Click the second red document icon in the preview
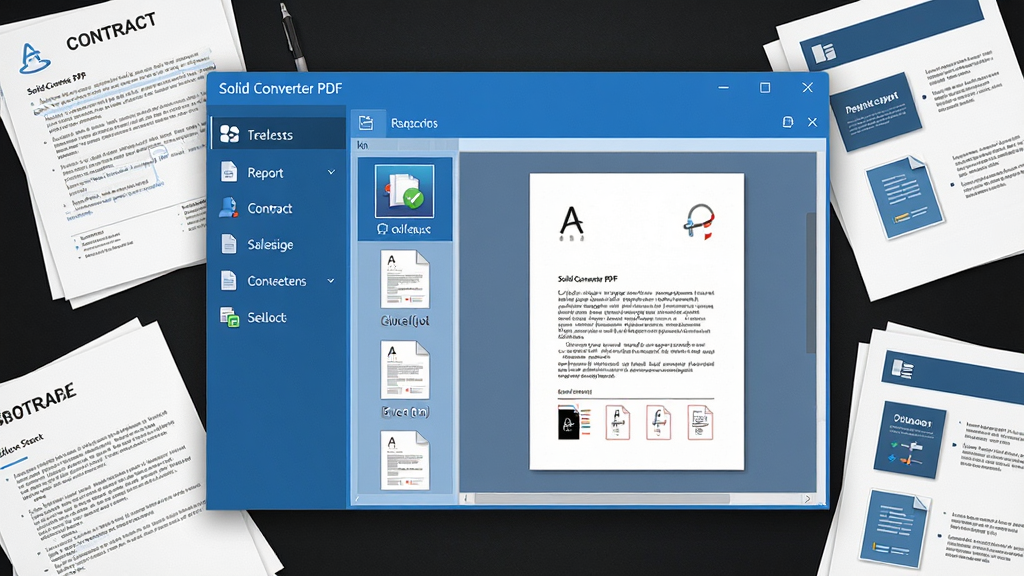Screen dimensions: 1024x576 618,422
